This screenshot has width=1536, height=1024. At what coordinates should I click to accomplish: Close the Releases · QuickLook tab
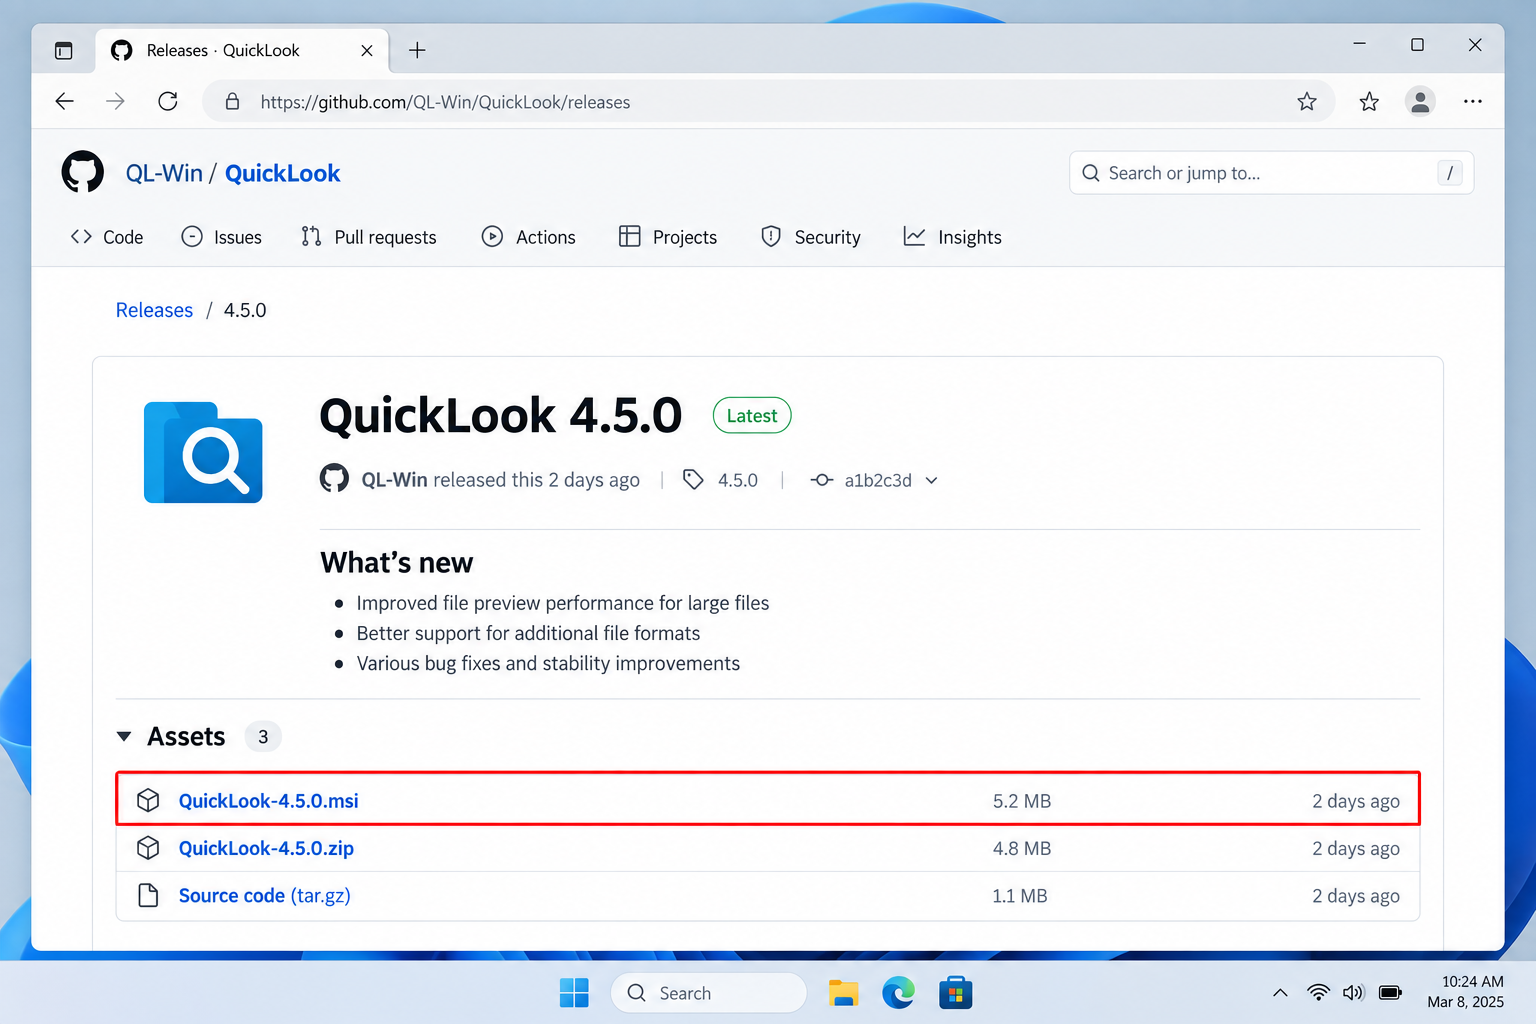point(367,50)
